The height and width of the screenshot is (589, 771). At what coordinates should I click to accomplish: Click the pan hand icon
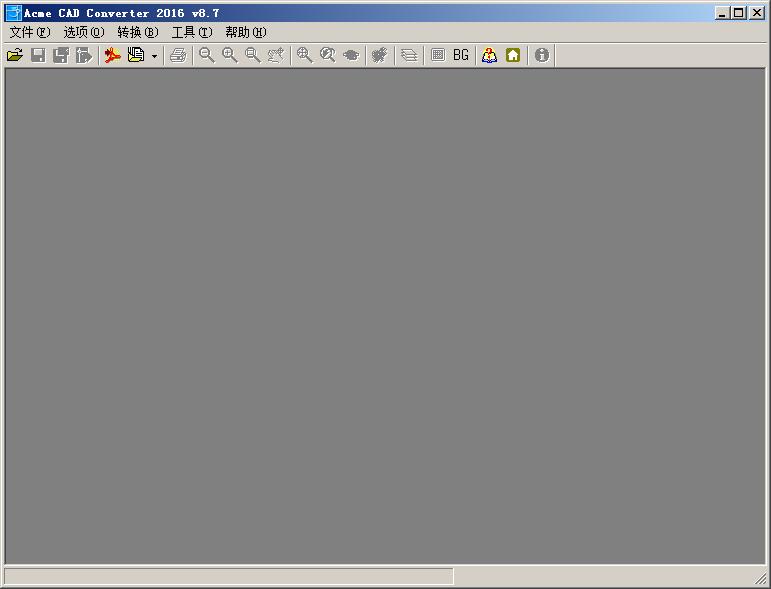pyautogui.click(x=351, y=55)
